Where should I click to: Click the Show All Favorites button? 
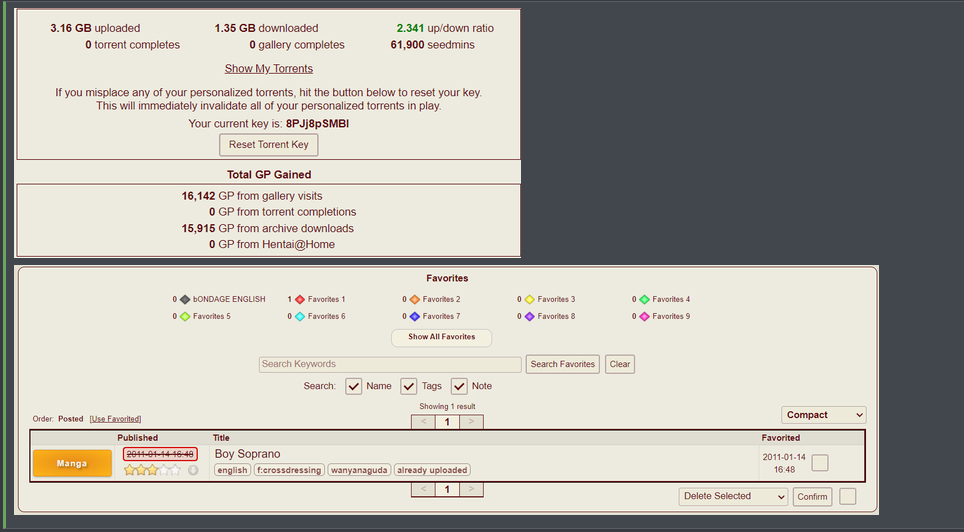click(x=441, y=337)
